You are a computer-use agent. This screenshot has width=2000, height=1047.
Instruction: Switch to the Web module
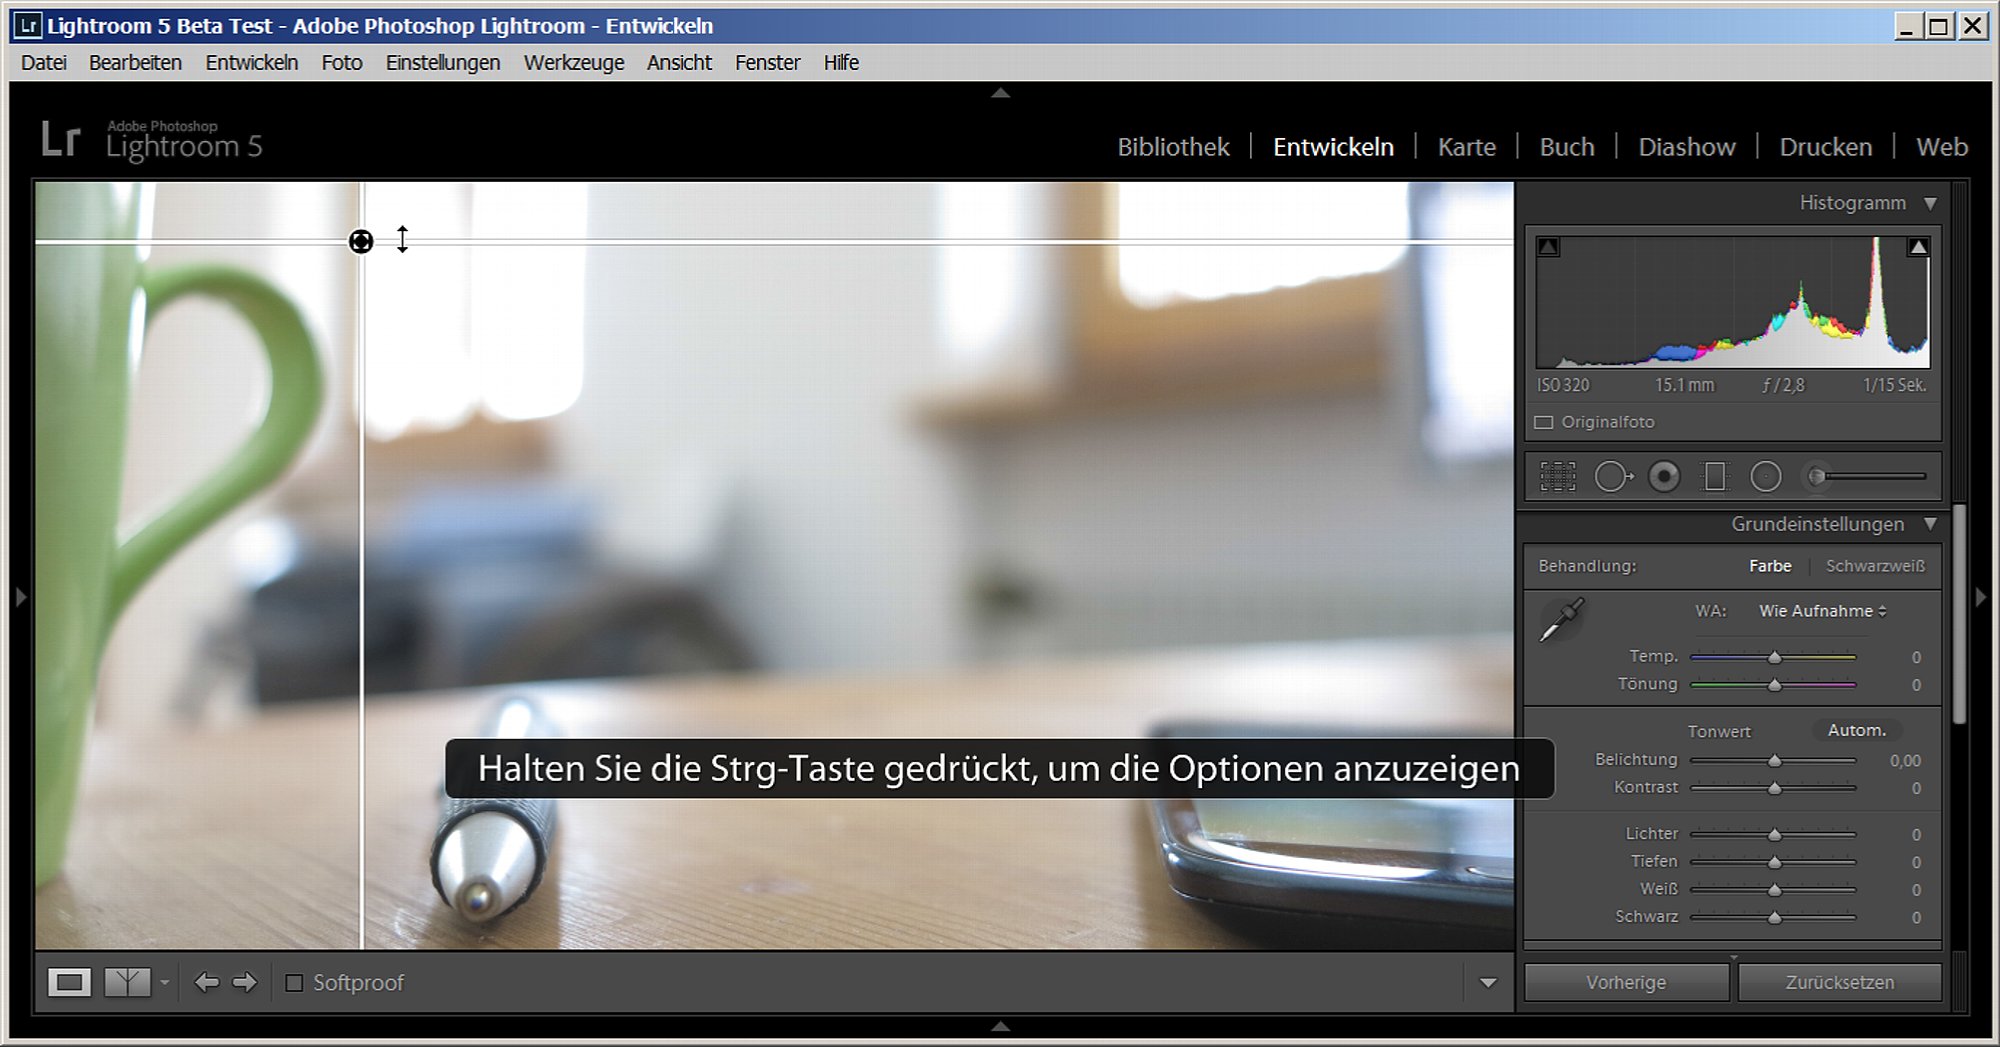point(1942,147)
